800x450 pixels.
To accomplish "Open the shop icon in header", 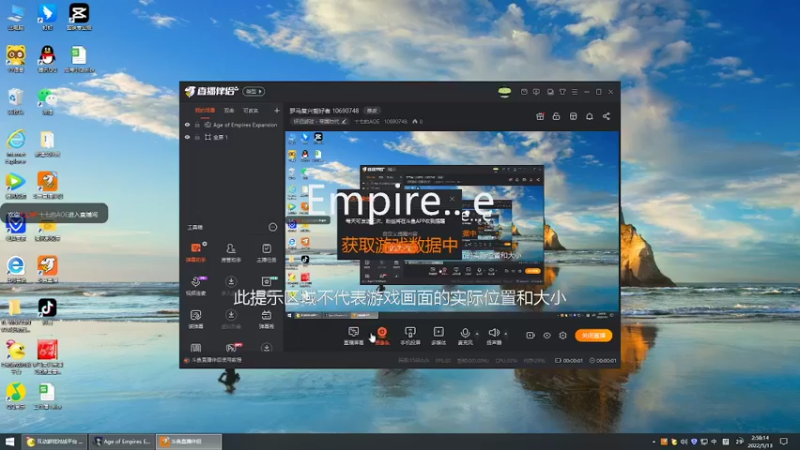I will [x=573, y=116].
